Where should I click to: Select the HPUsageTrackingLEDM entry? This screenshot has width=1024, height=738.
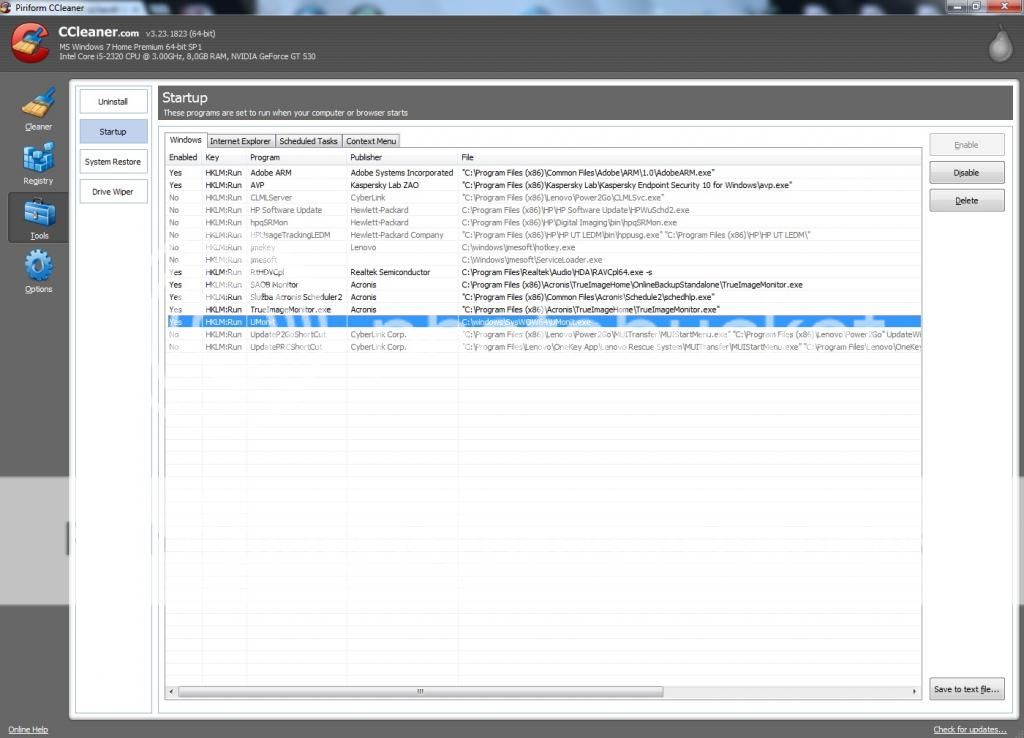point(543,235)
